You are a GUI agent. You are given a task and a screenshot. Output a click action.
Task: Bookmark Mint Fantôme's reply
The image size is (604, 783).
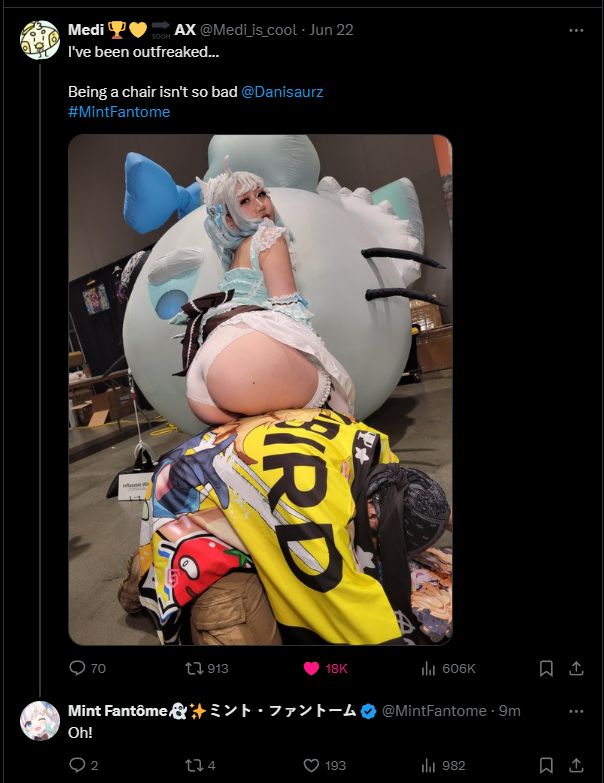point(546,765)
